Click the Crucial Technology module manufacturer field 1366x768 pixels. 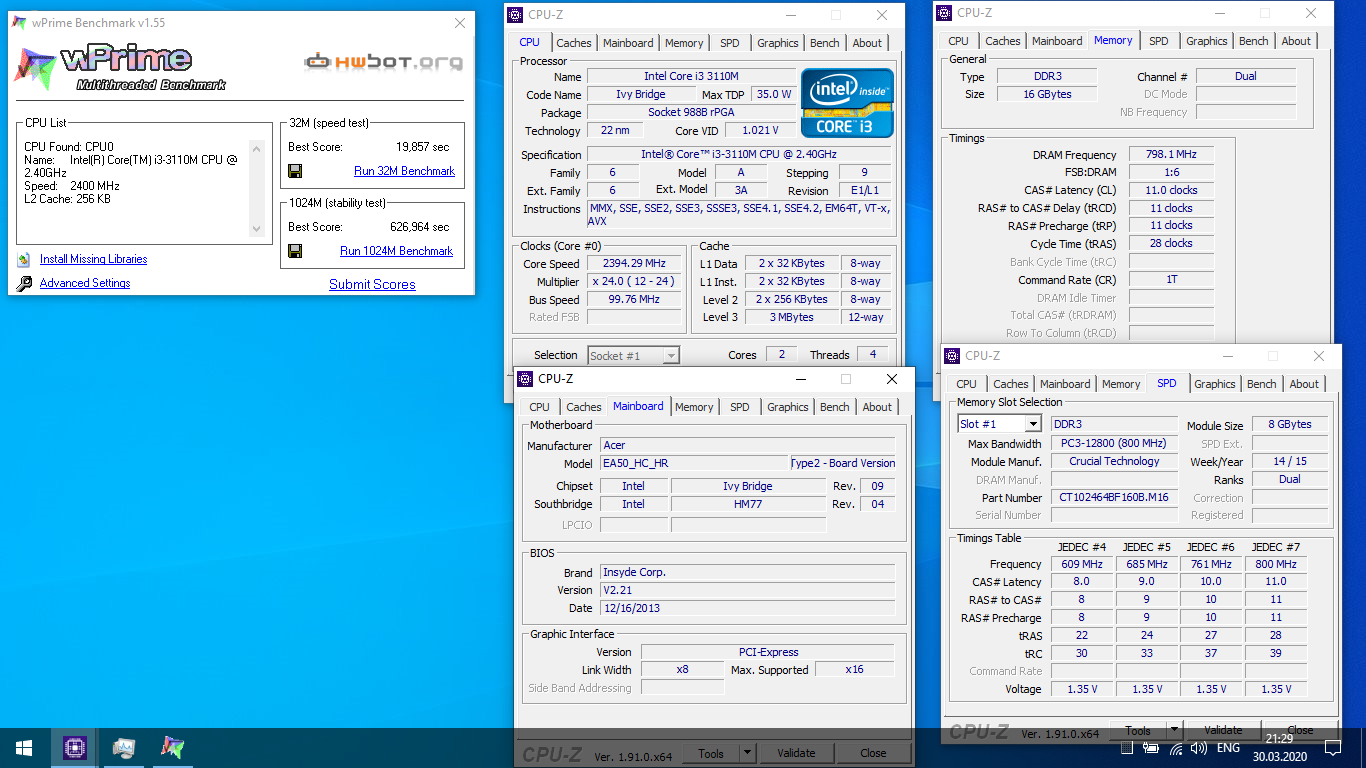1114,461
